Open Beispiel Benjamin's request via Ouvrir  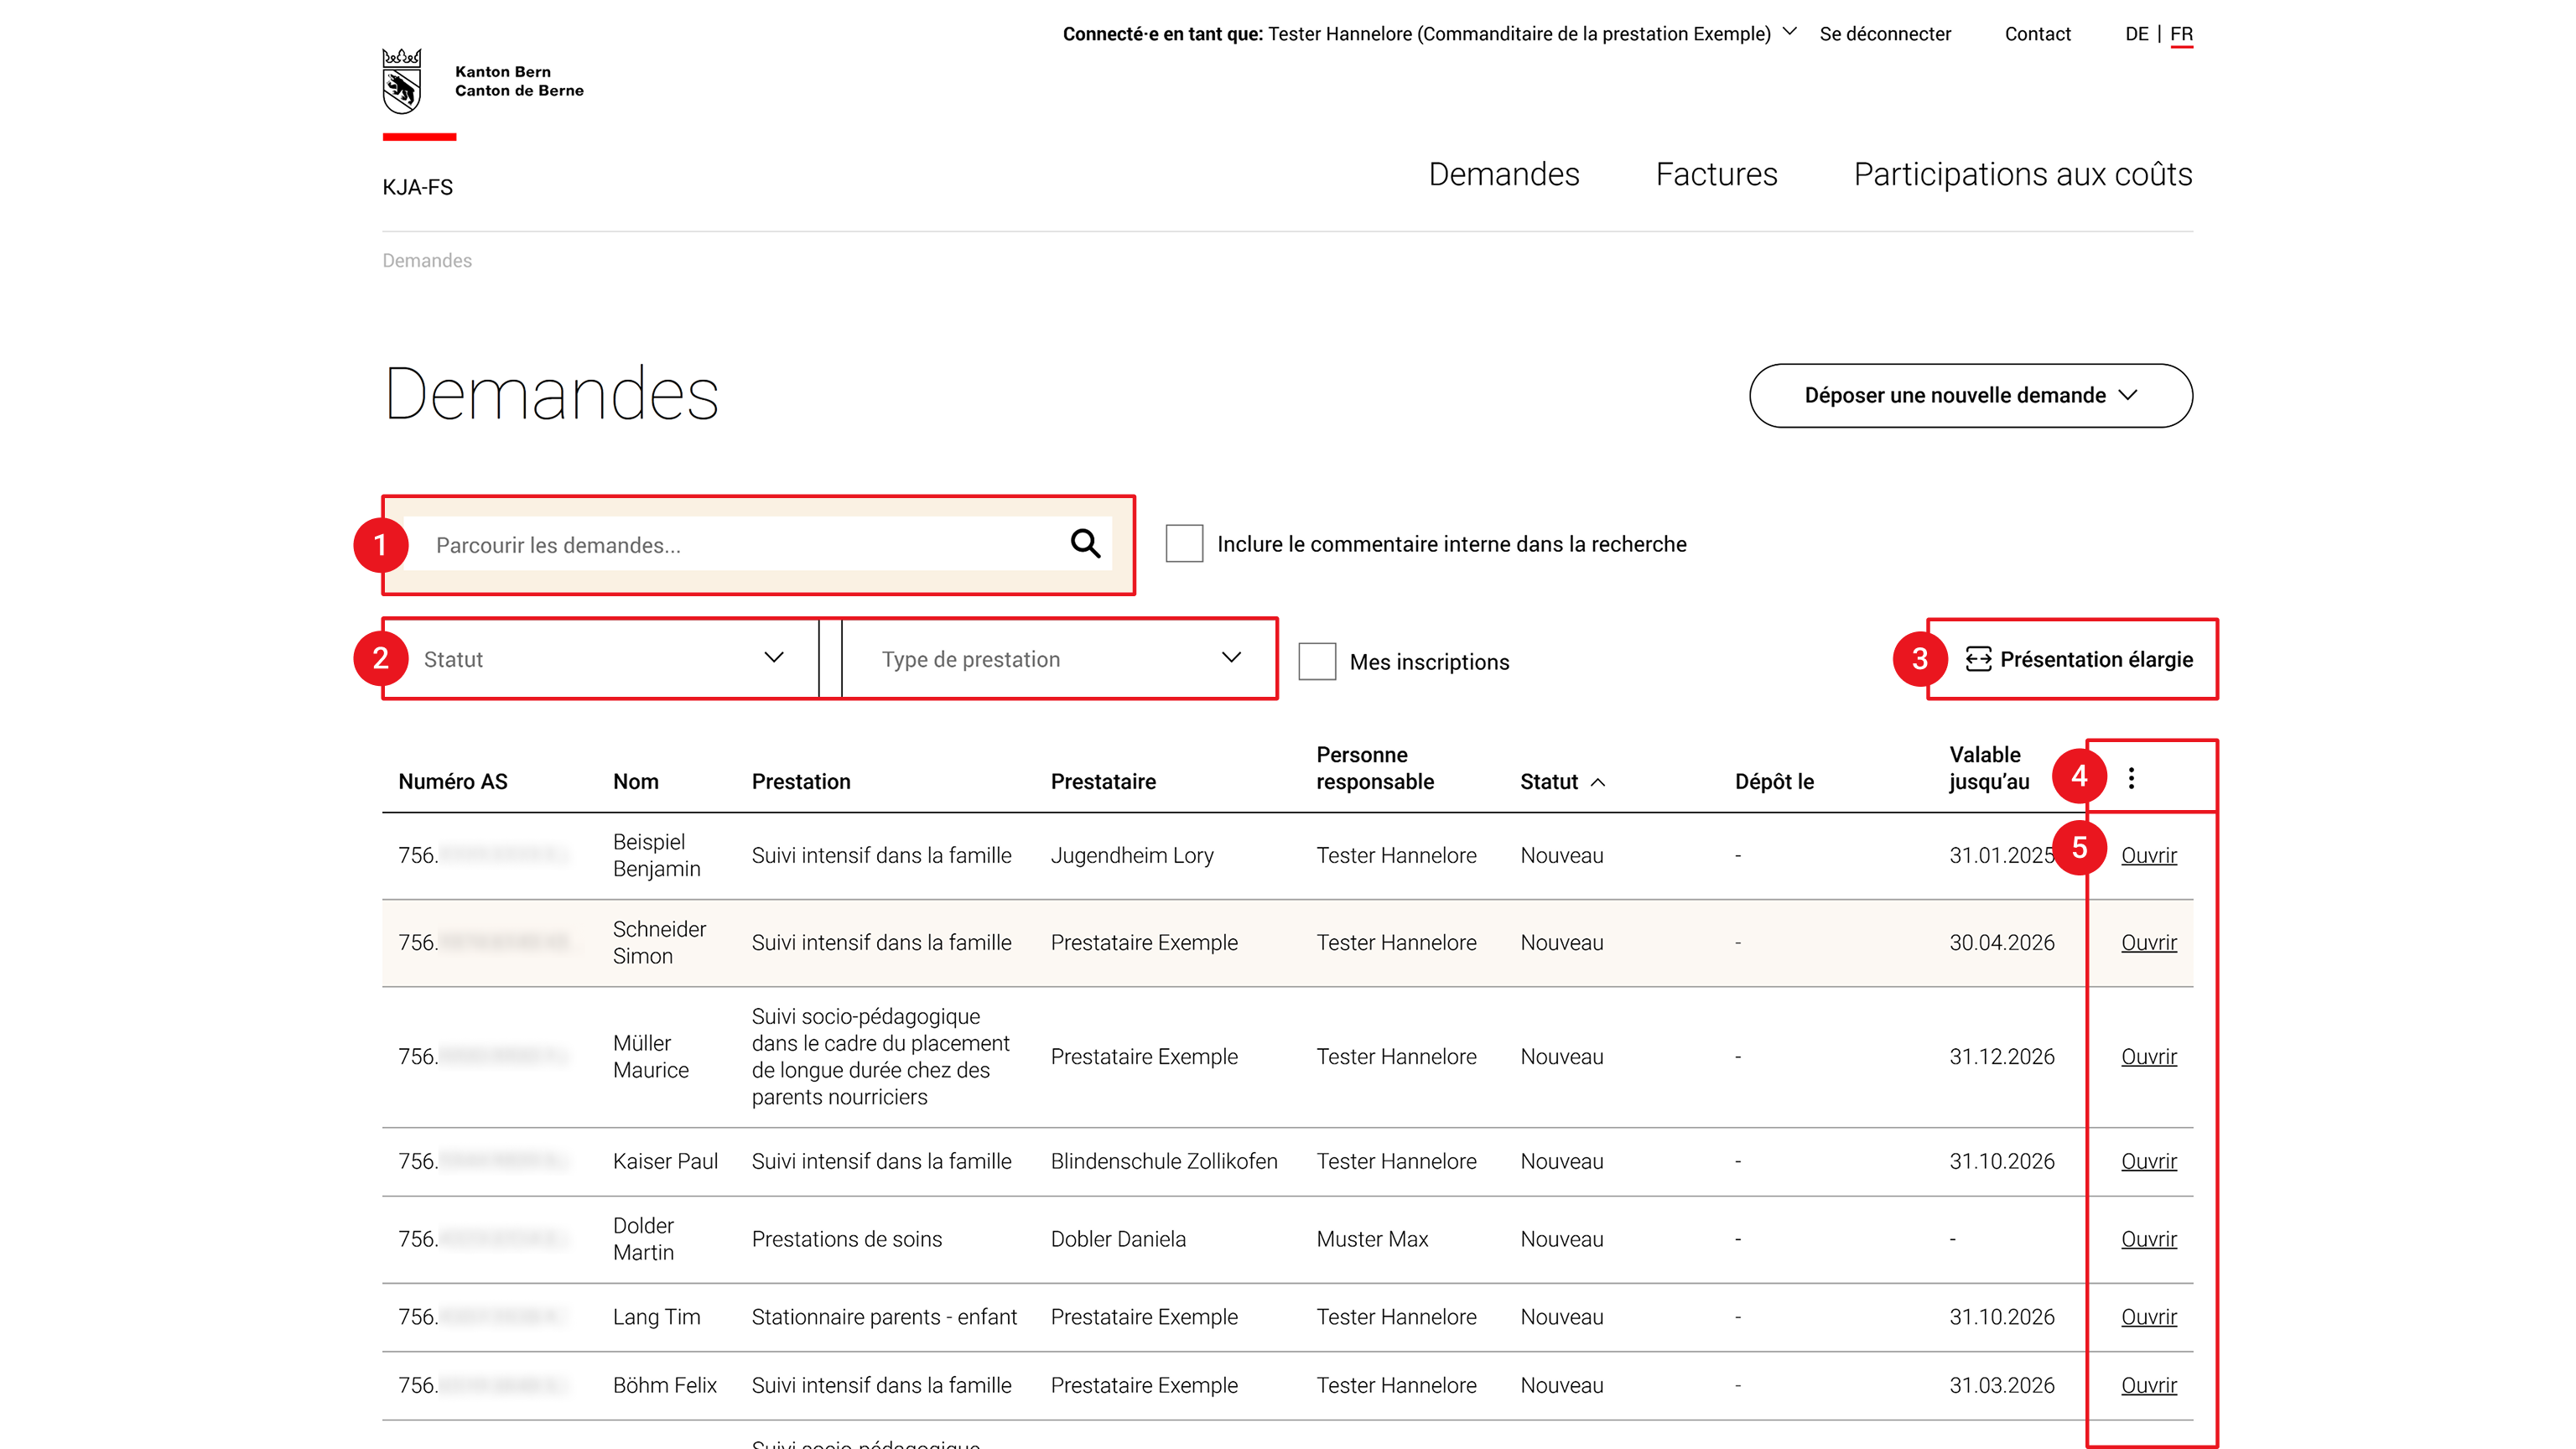point(2148,855)
